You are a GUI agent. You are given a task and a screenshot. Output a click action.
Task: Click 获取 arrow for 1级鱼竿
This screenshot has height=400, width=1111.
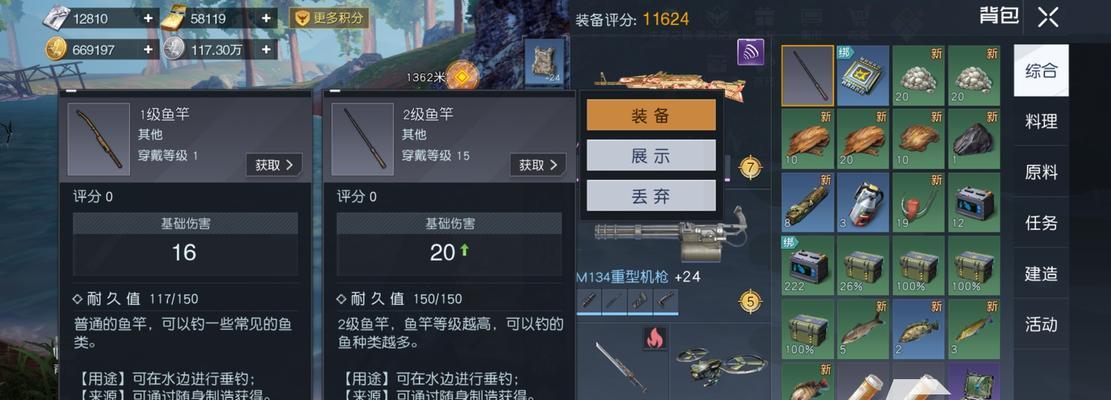274,165
